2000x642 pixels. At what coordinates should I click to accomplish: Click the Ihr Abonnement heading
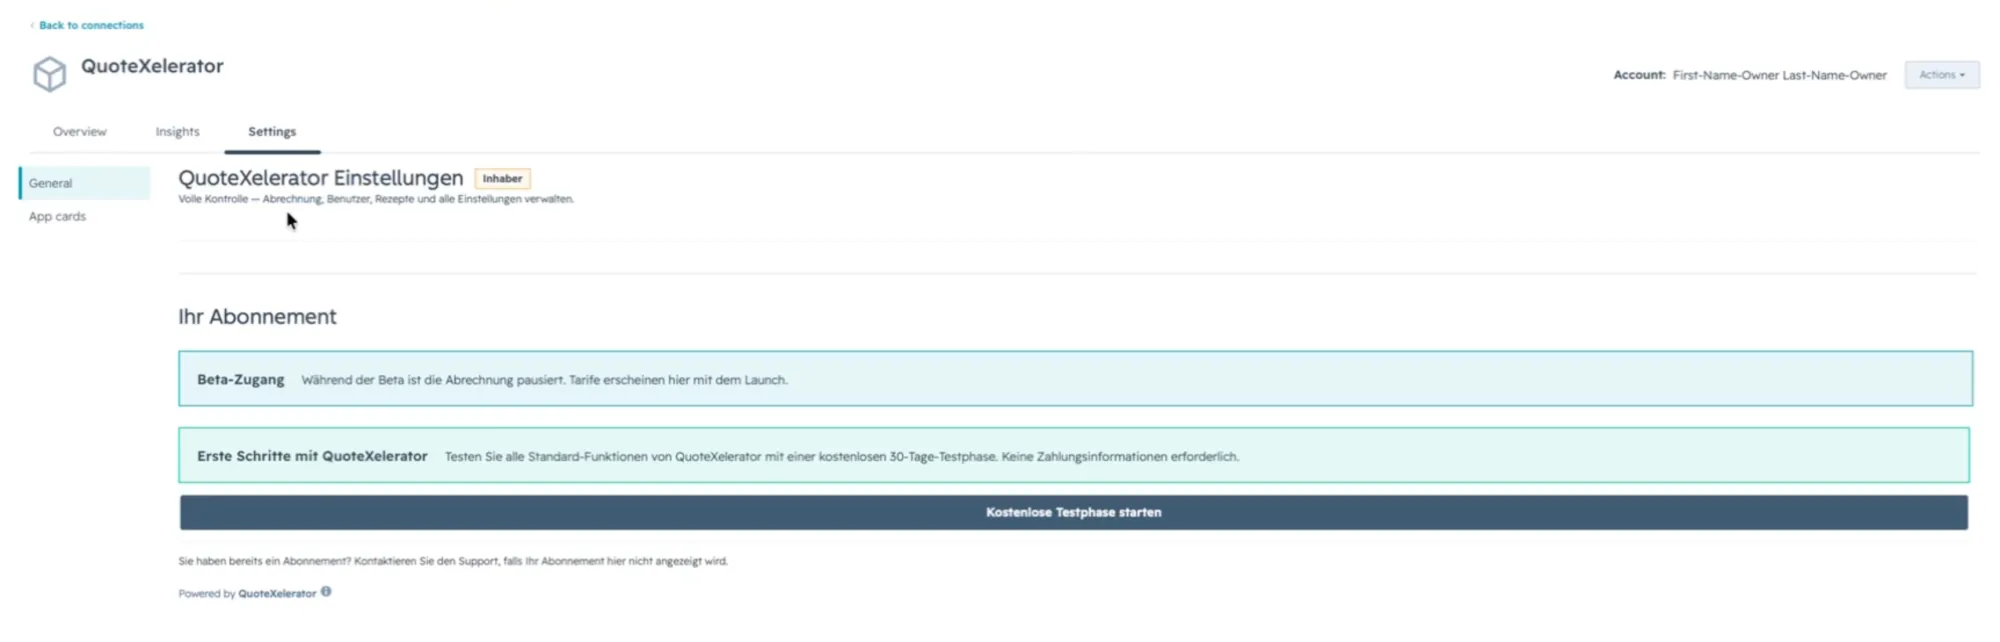257,317
